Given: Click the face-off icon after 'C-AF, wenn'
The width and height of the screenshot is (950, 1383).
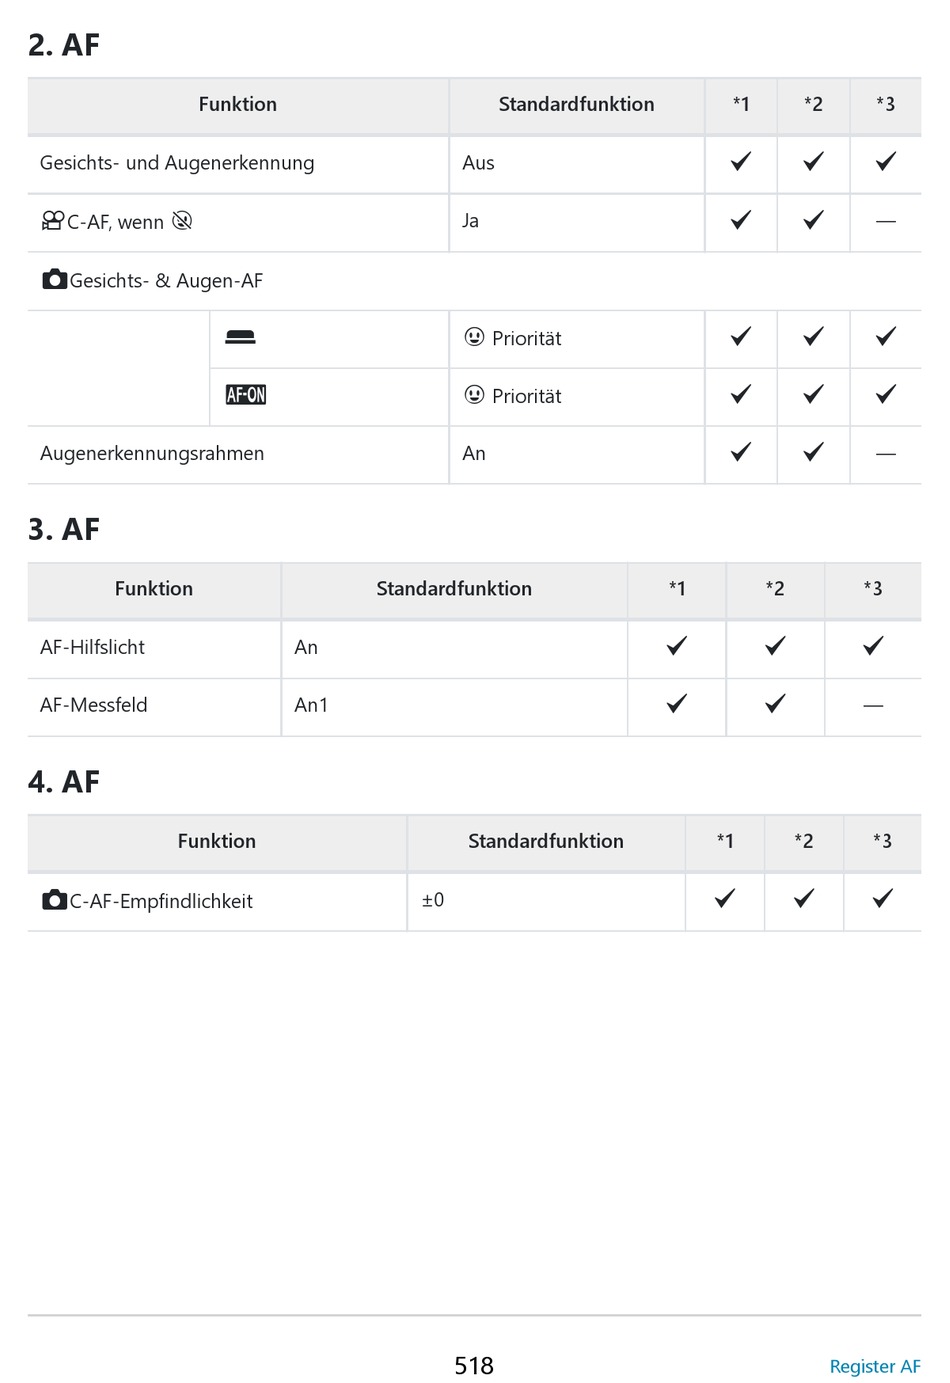Looking at the screenshot, I should click(x=182, y=221).
